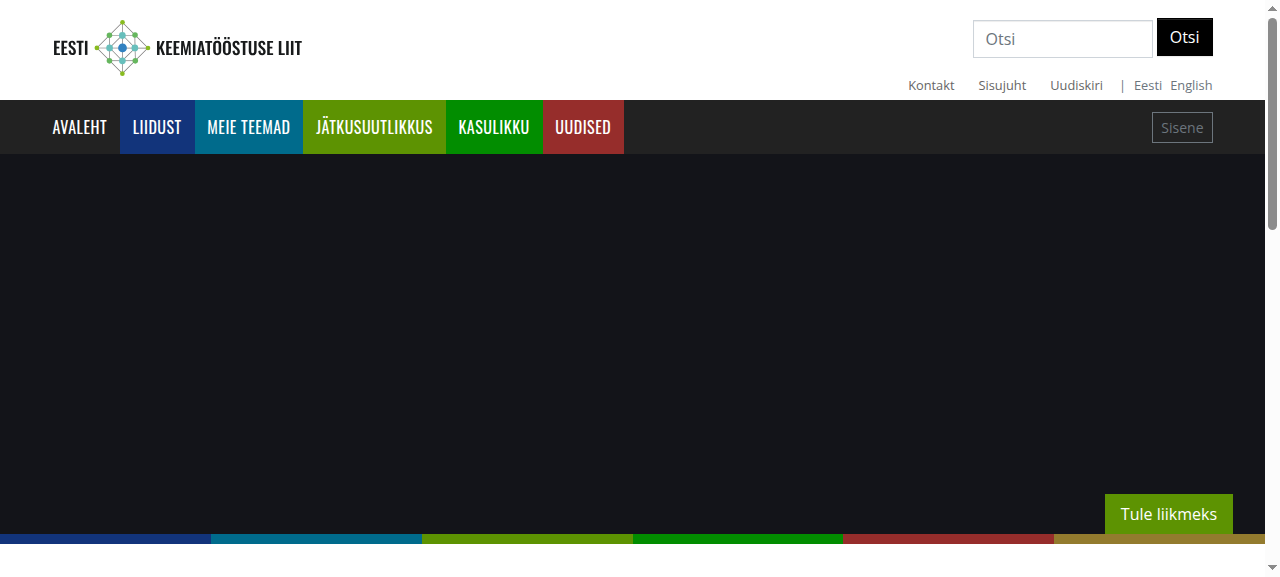Switch the site language to English
The height and width of the screenshot is (577, 1280).
pos(1191,86)
